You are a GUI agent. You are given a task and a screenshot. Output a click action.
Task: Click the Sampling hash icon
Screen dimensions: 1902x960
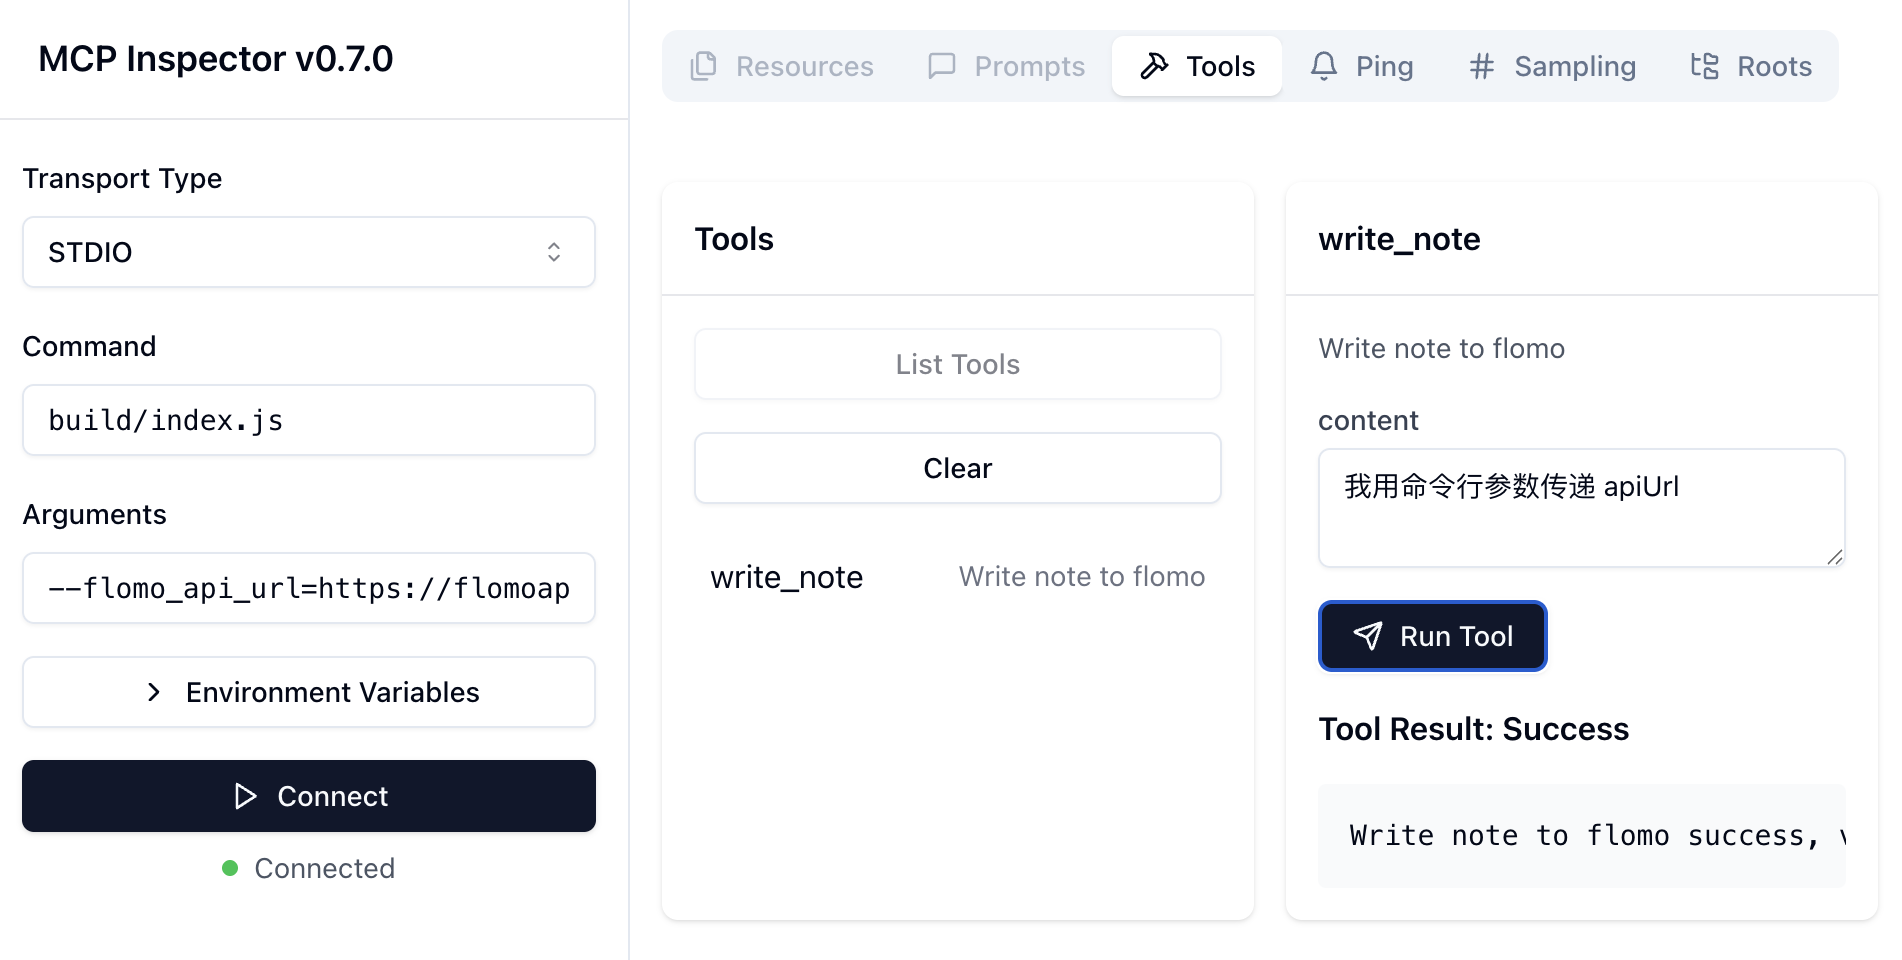tap(1481, 66)
